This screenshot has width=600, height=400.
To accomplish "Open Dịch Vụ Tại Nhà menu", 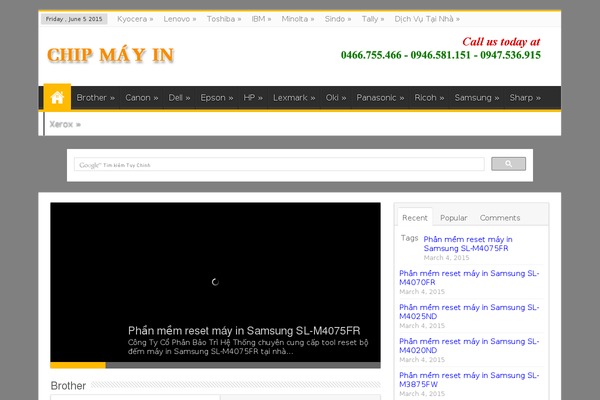I will [x=427, y=19].
